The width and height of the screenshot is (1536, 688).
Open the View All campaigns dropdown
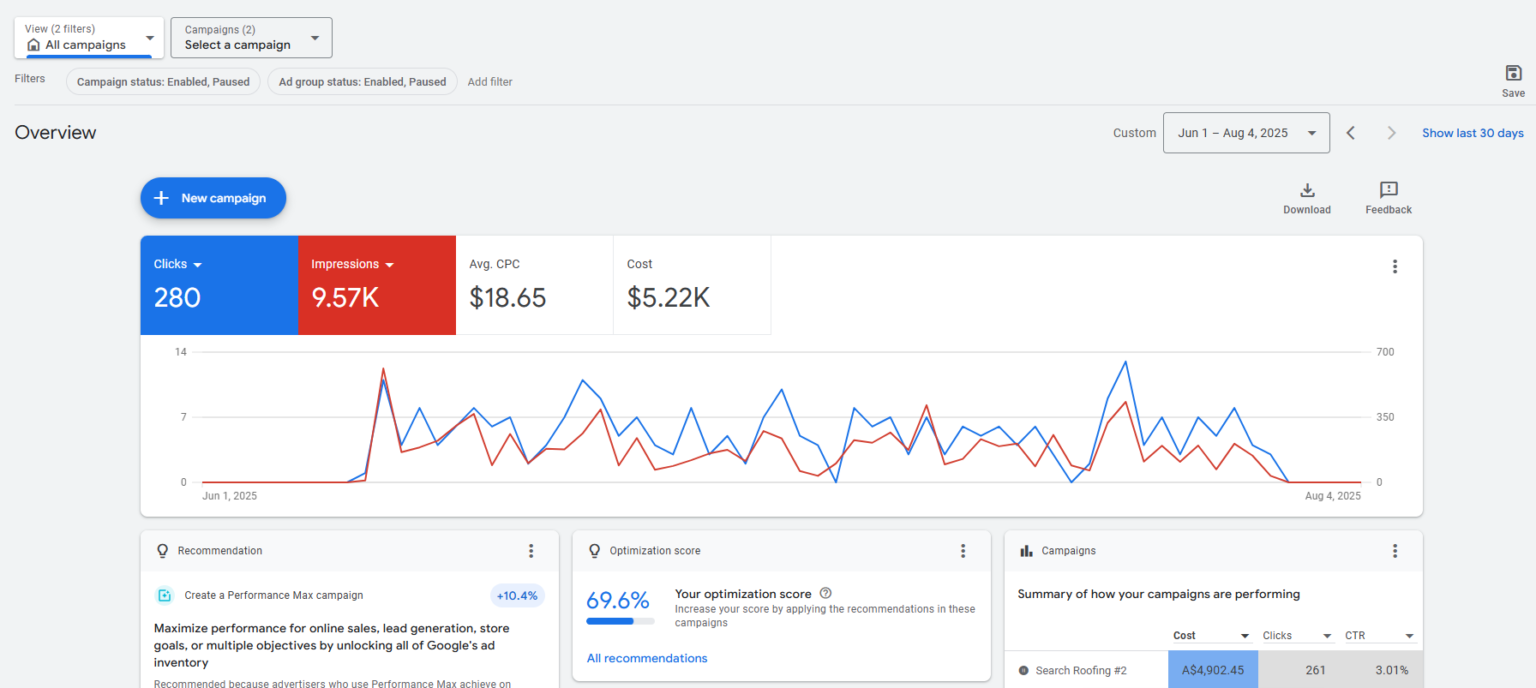[x=89, y=38]
